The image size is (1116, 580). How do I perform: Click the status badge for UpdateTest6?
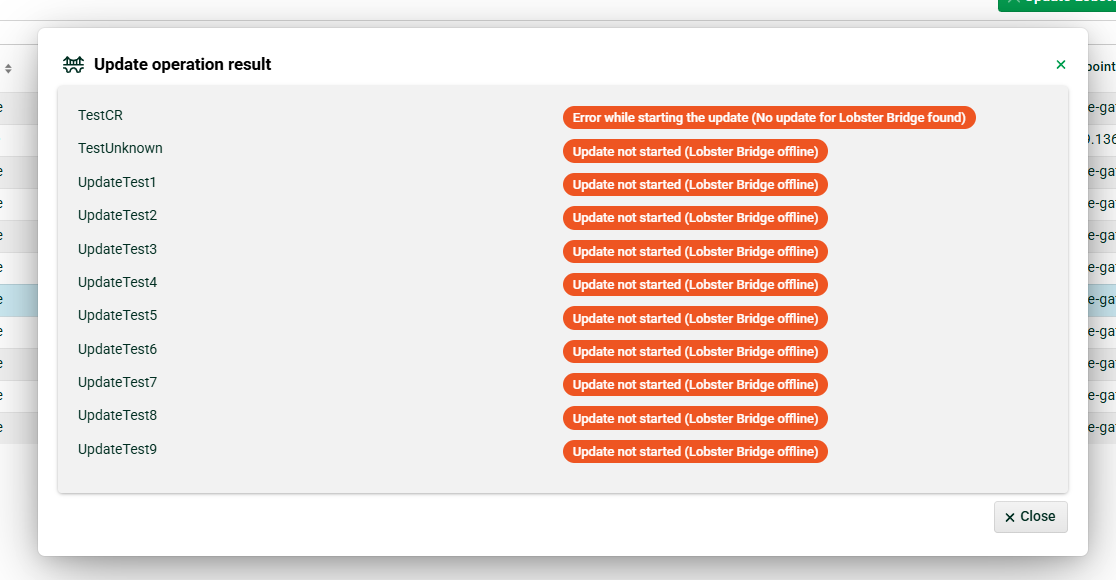point(695,352)
